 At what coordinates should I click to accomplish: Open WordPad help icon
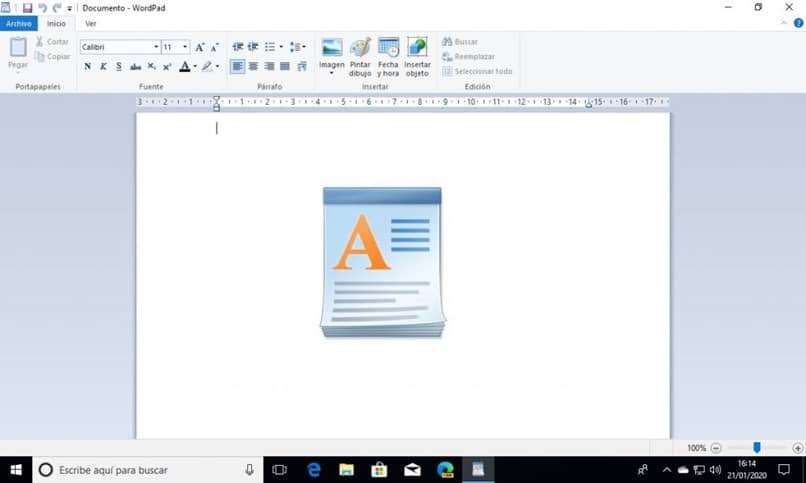[x=798, y=23]
